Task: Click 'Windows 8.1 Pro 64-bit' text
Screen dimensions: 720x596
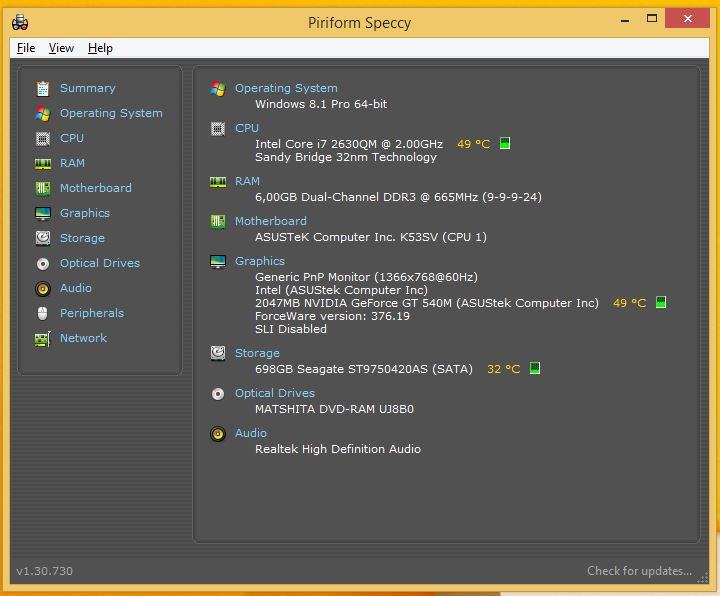Action: pyautogui.click(x=321, y=104)
